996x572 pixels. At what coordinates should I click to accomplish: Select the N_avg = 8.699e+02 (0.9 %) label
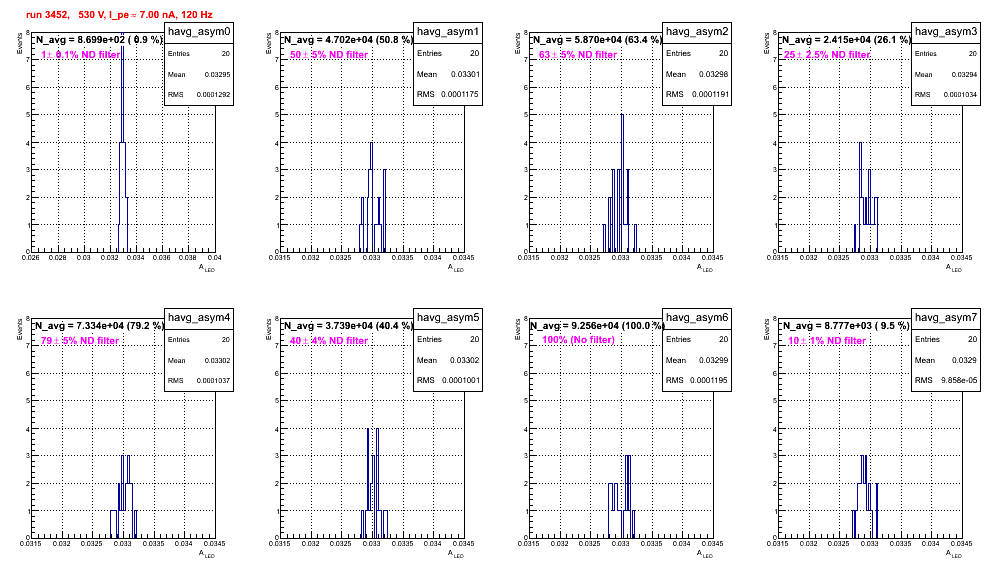click(98, 39)
